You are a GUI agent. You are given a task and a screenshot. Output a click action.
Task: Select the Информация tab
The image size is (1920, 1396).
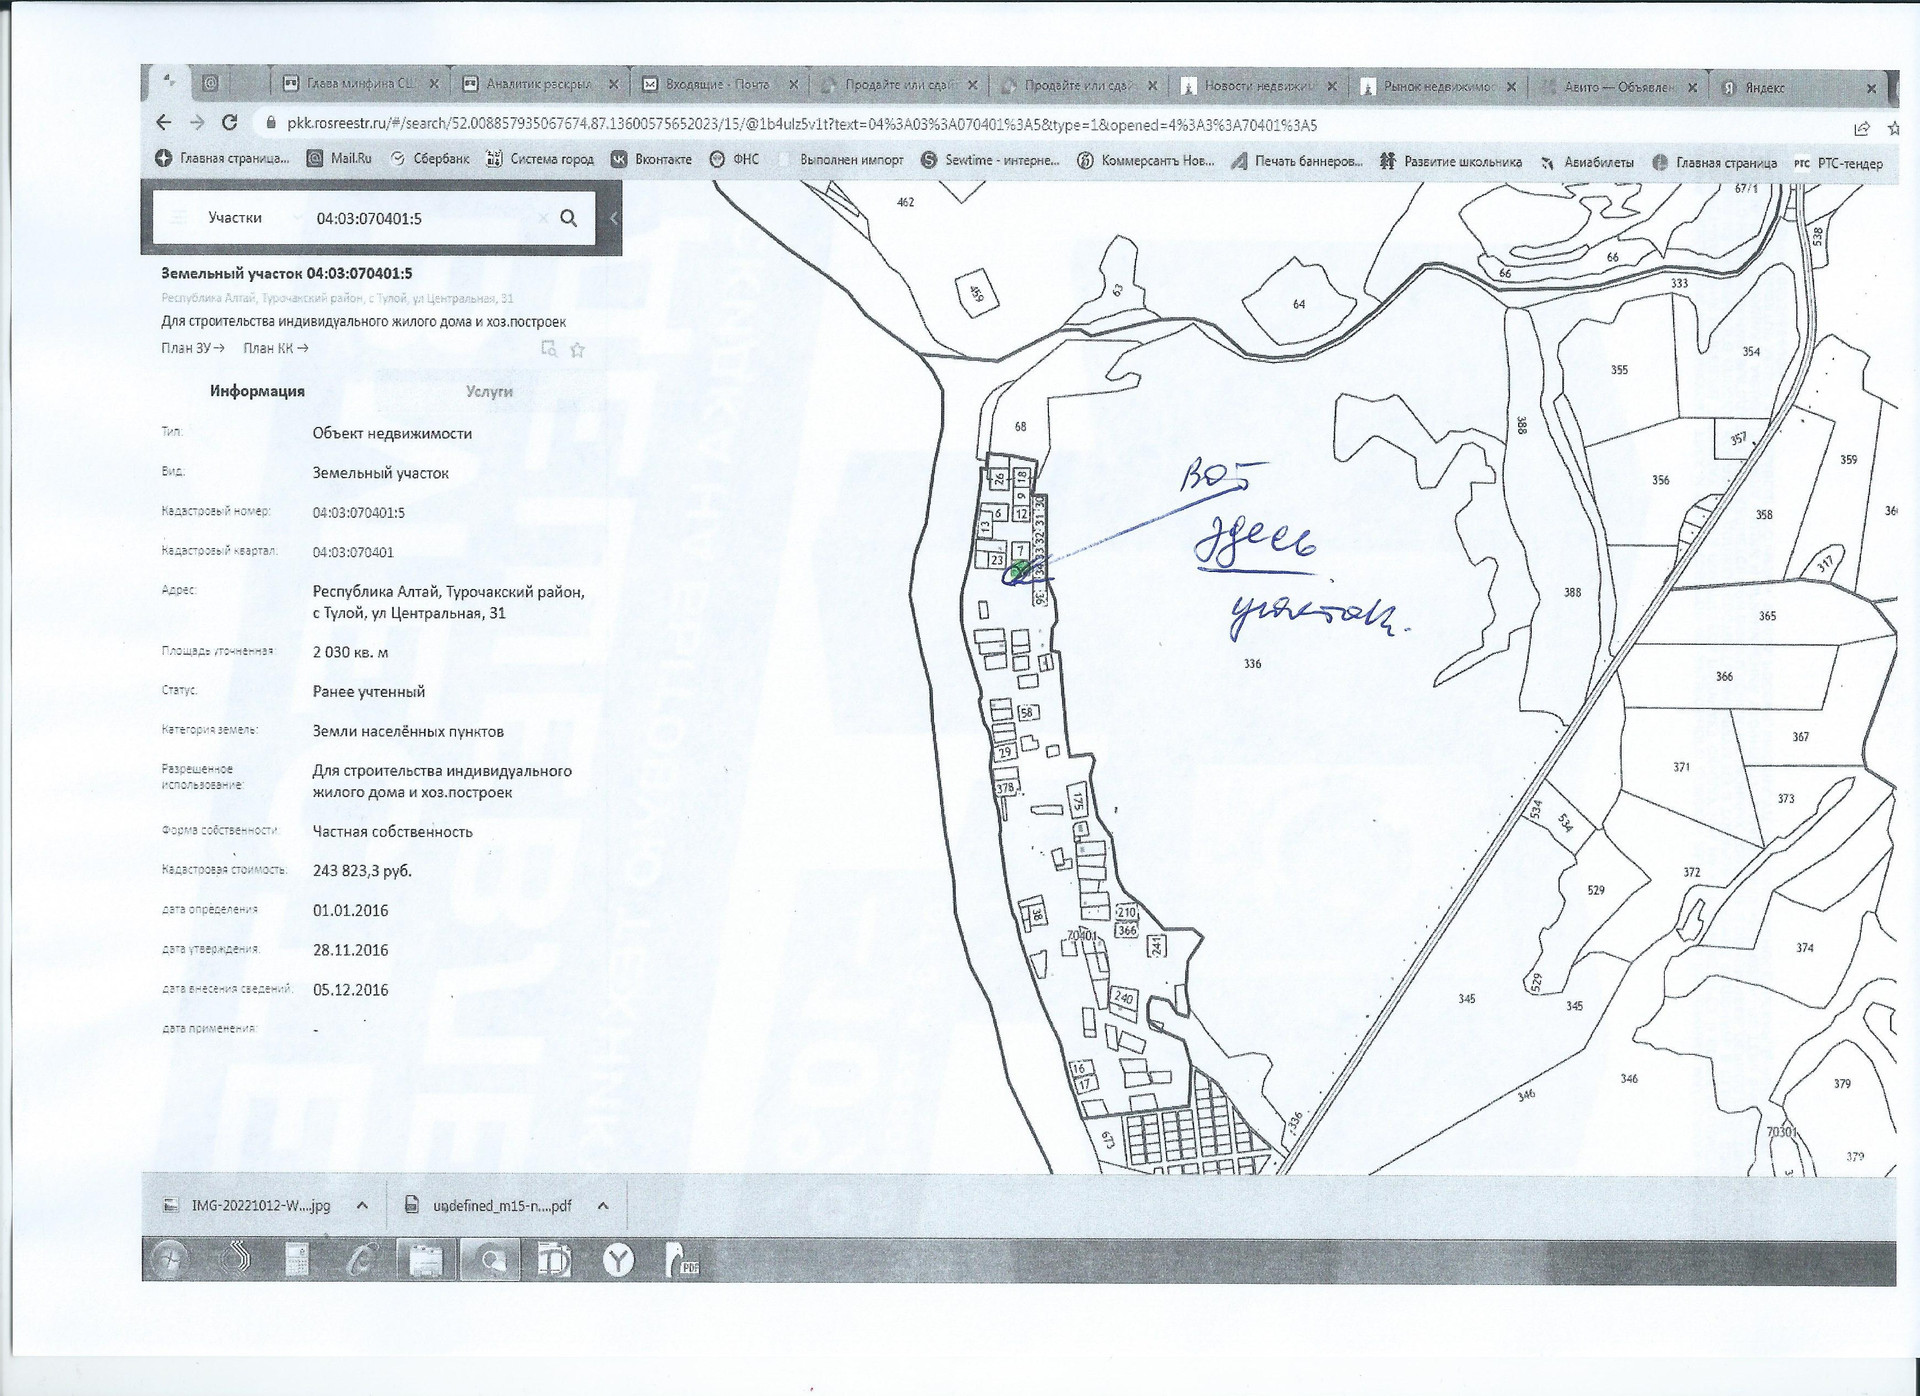coord(257,391)
